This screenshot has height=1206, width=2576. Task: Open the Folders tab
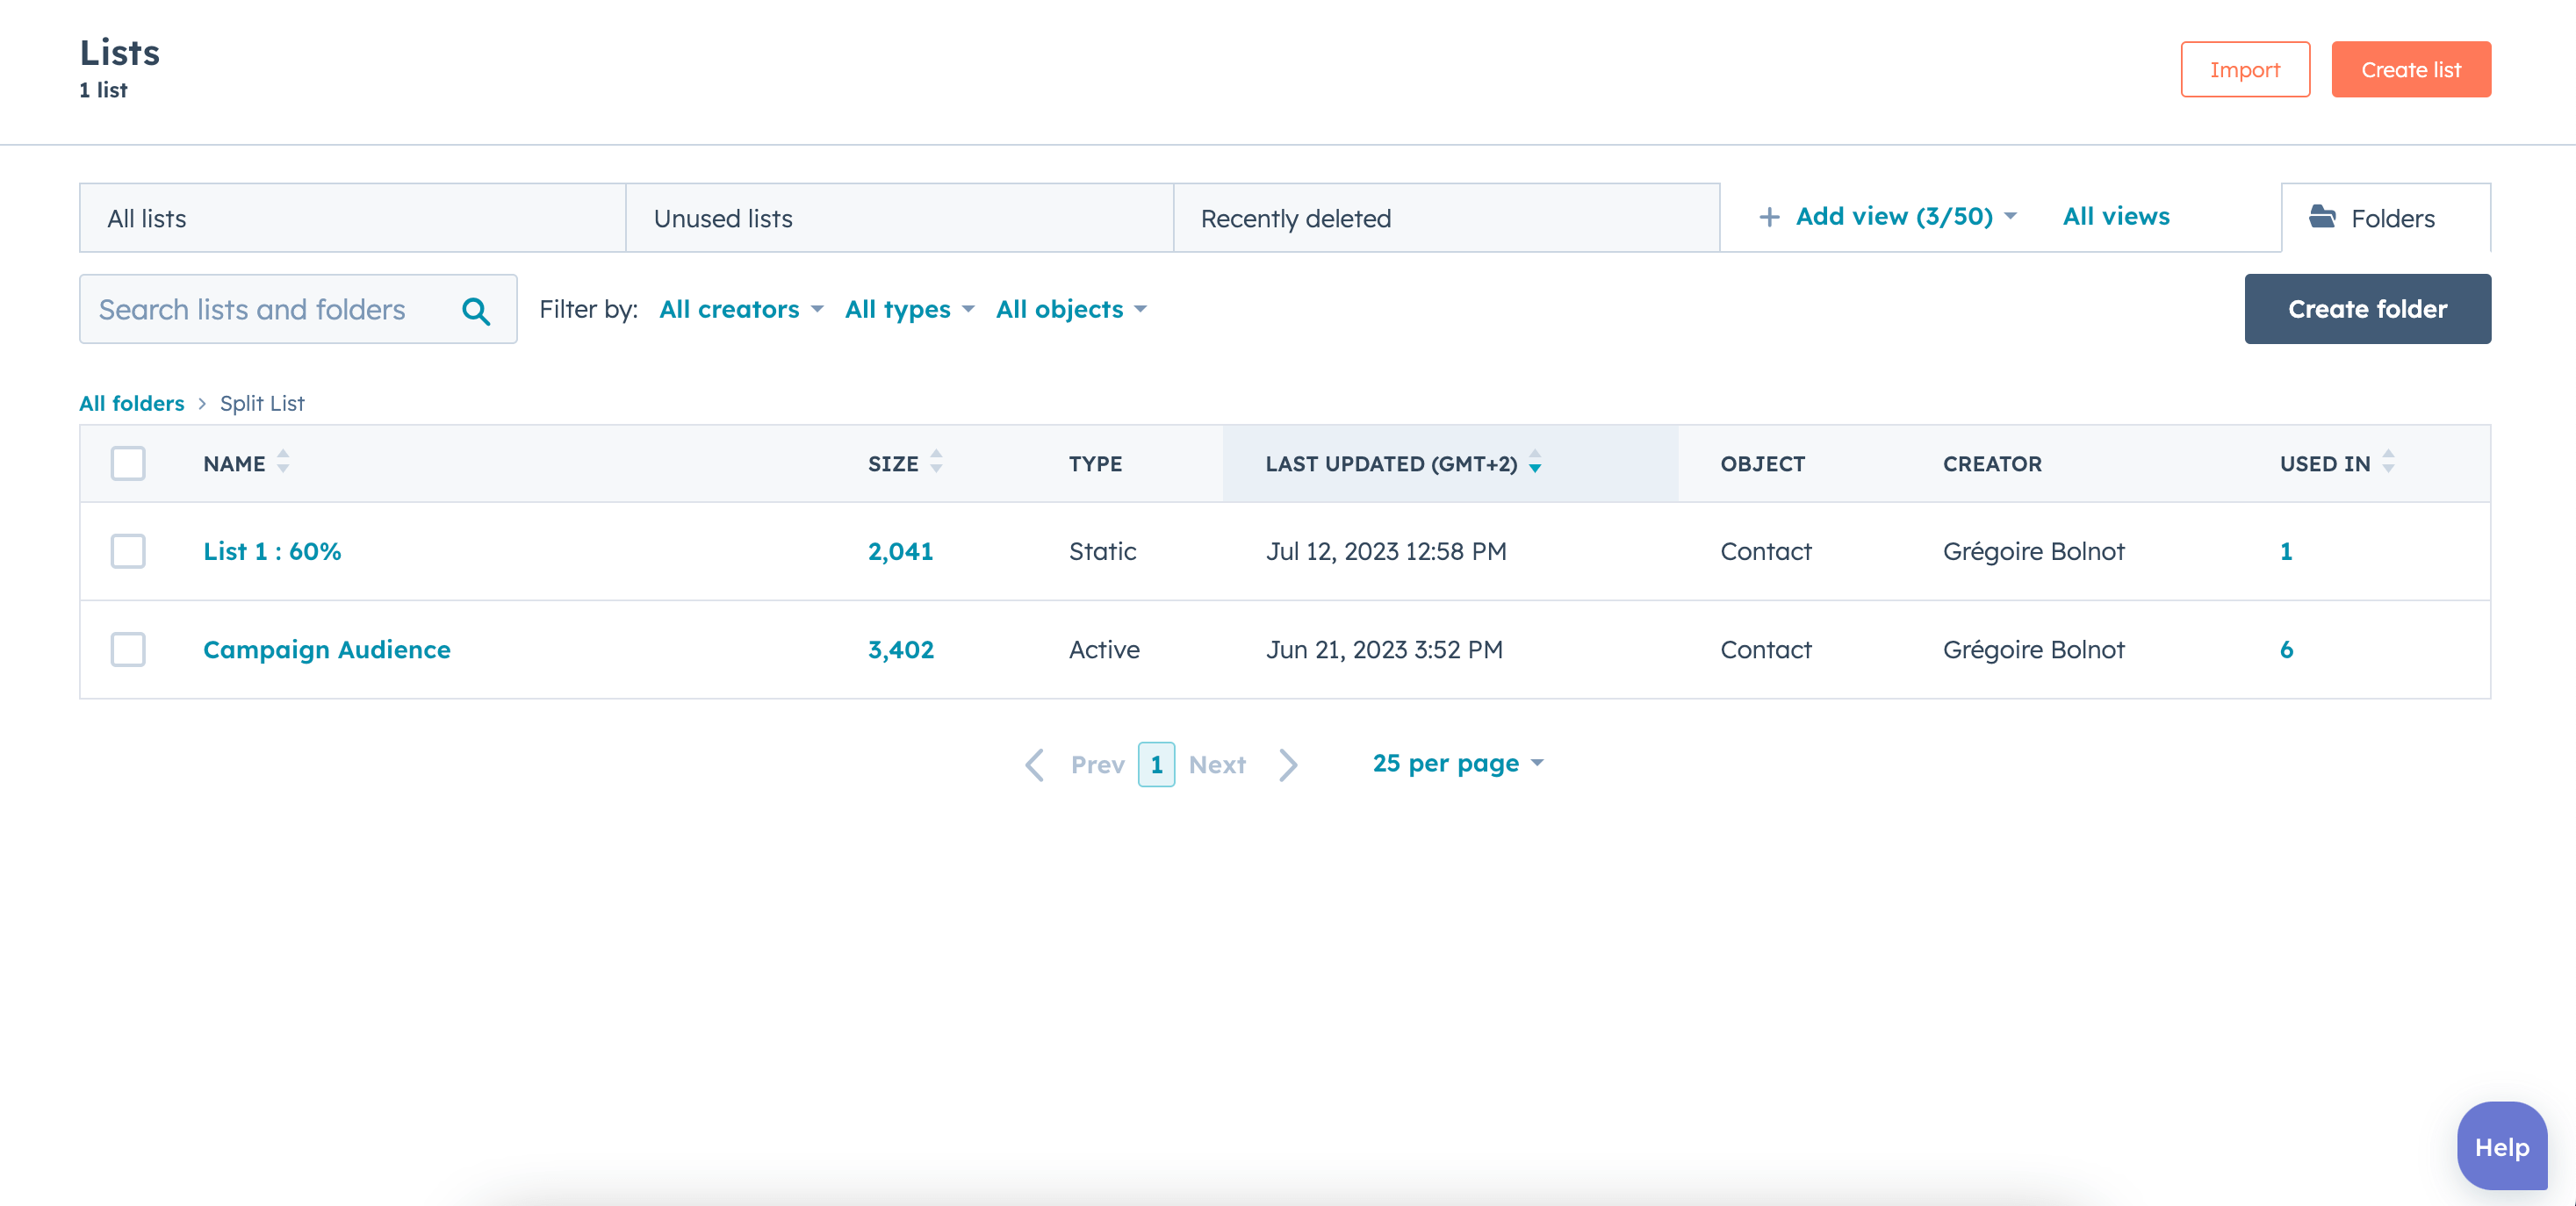[x=2386, y=218]
